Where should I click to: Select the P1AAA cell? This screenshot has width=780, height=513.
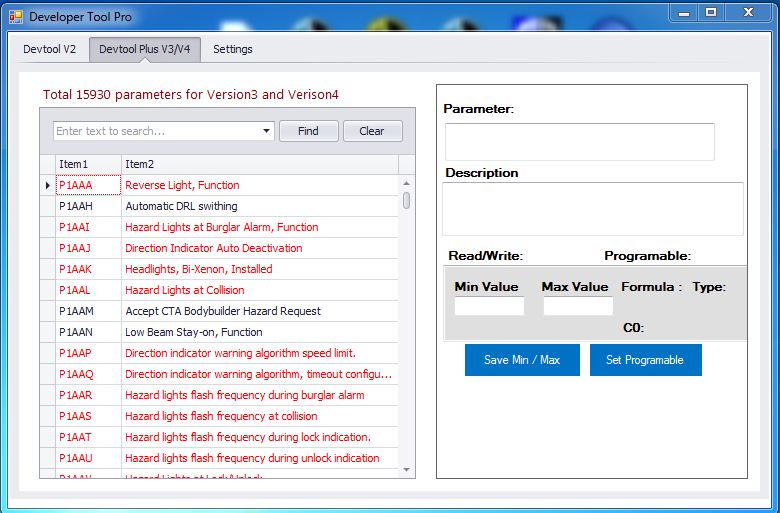coord(88,185)
